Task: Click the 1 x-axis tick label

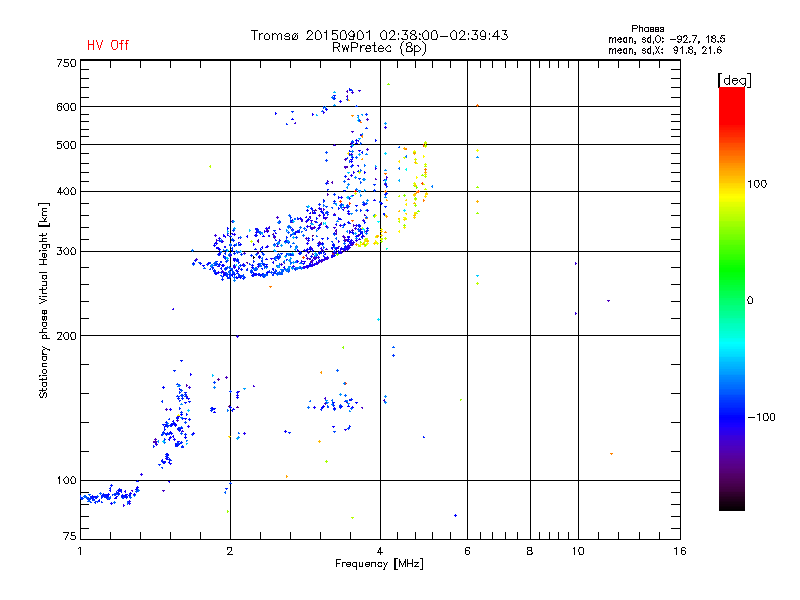Action: (x=80, y=551)
